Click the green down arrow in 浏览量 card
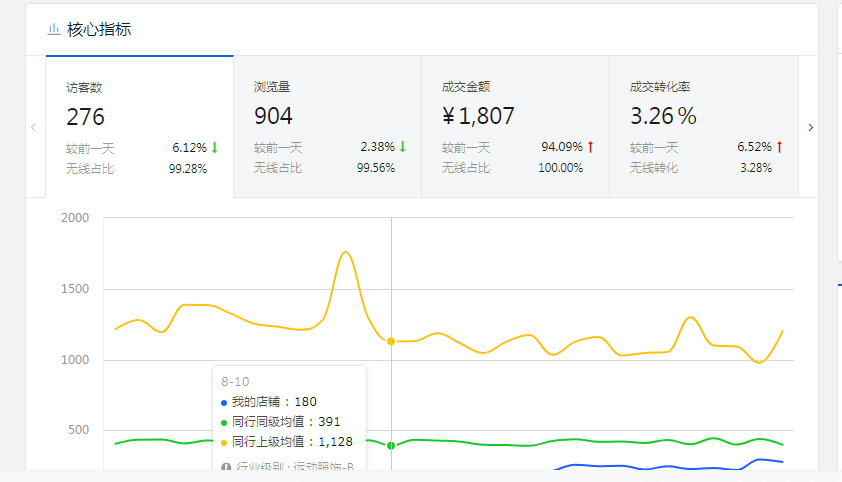The image size is (842, 482). pyautogui.click(x=402, y=147)
